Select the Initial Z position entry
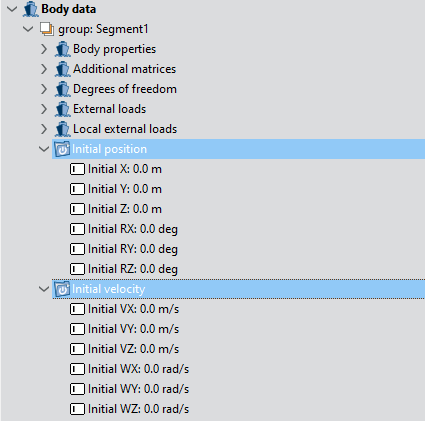This screenshot has height=421, width=425. coord(116,209)
